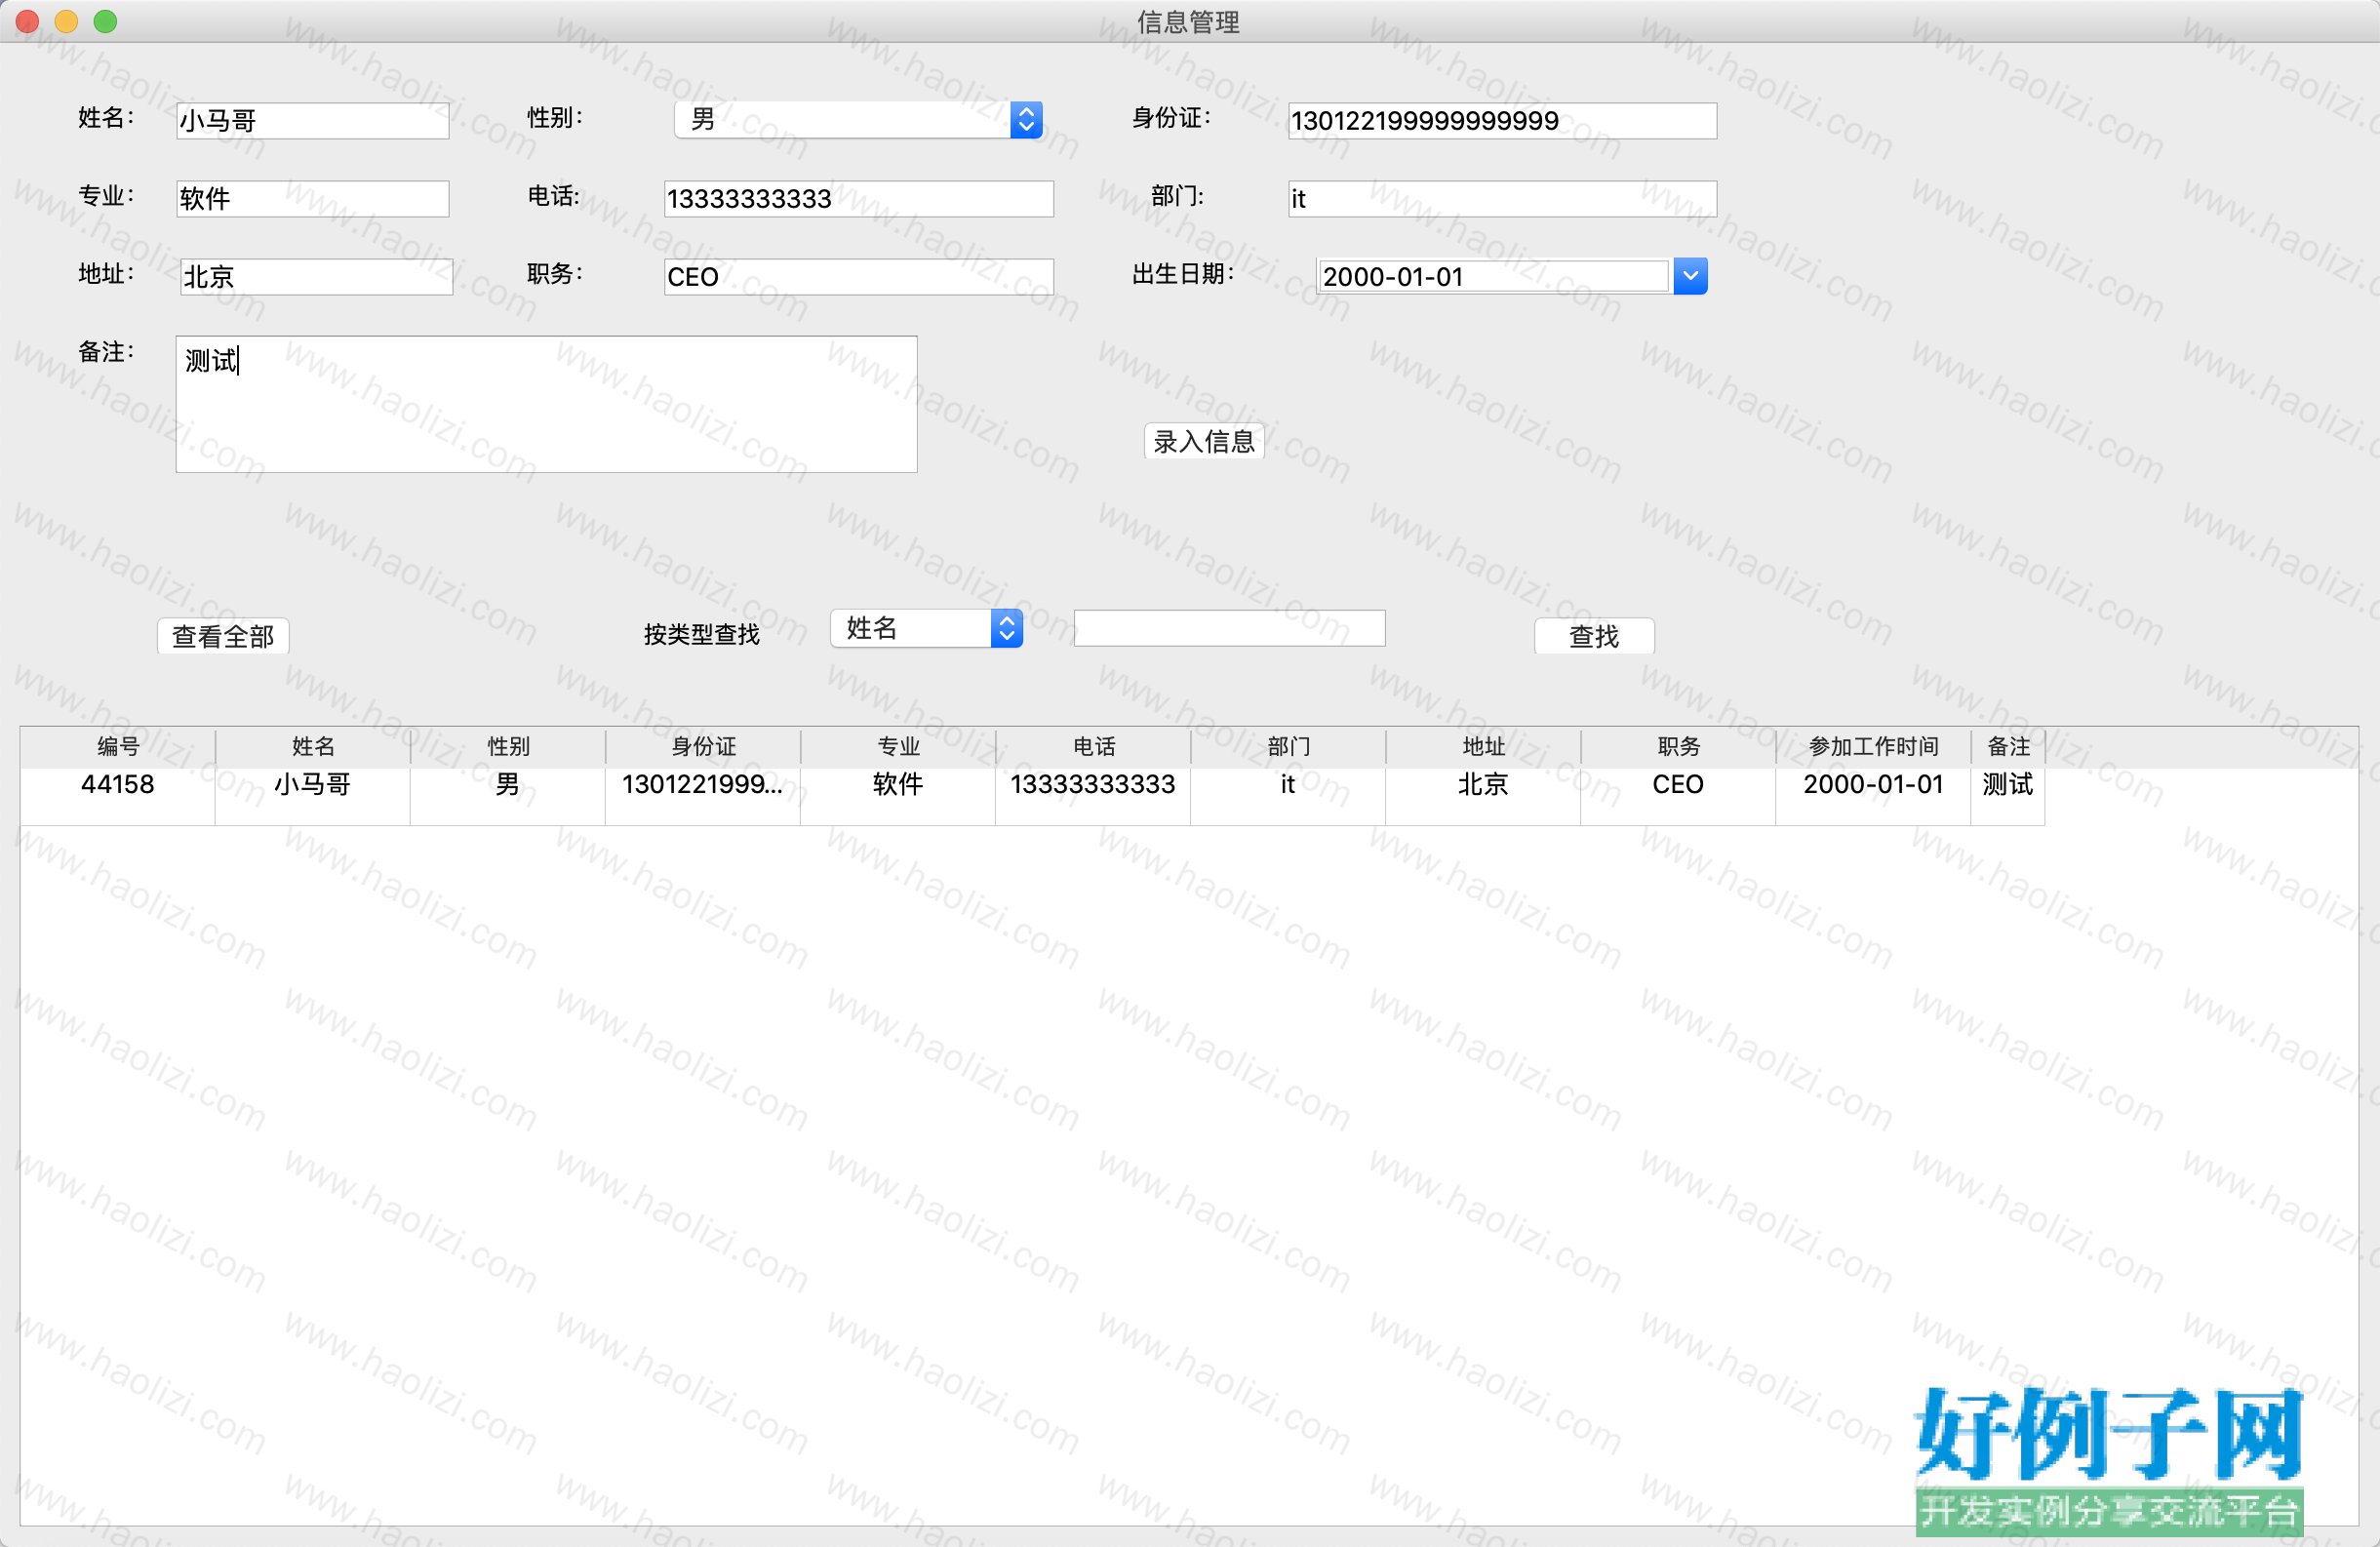Select table cell 2000-01-01 in the row
This screenshot has width=2380, height=1547.
[x=1873, y=796]
